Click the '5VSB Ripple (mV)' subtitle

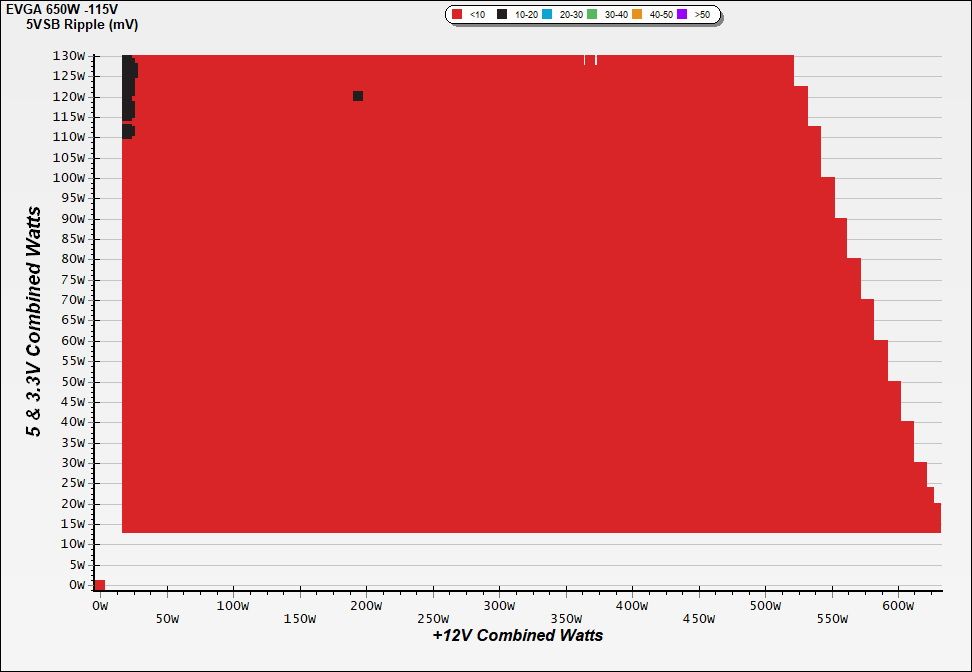tap(82, 25)
